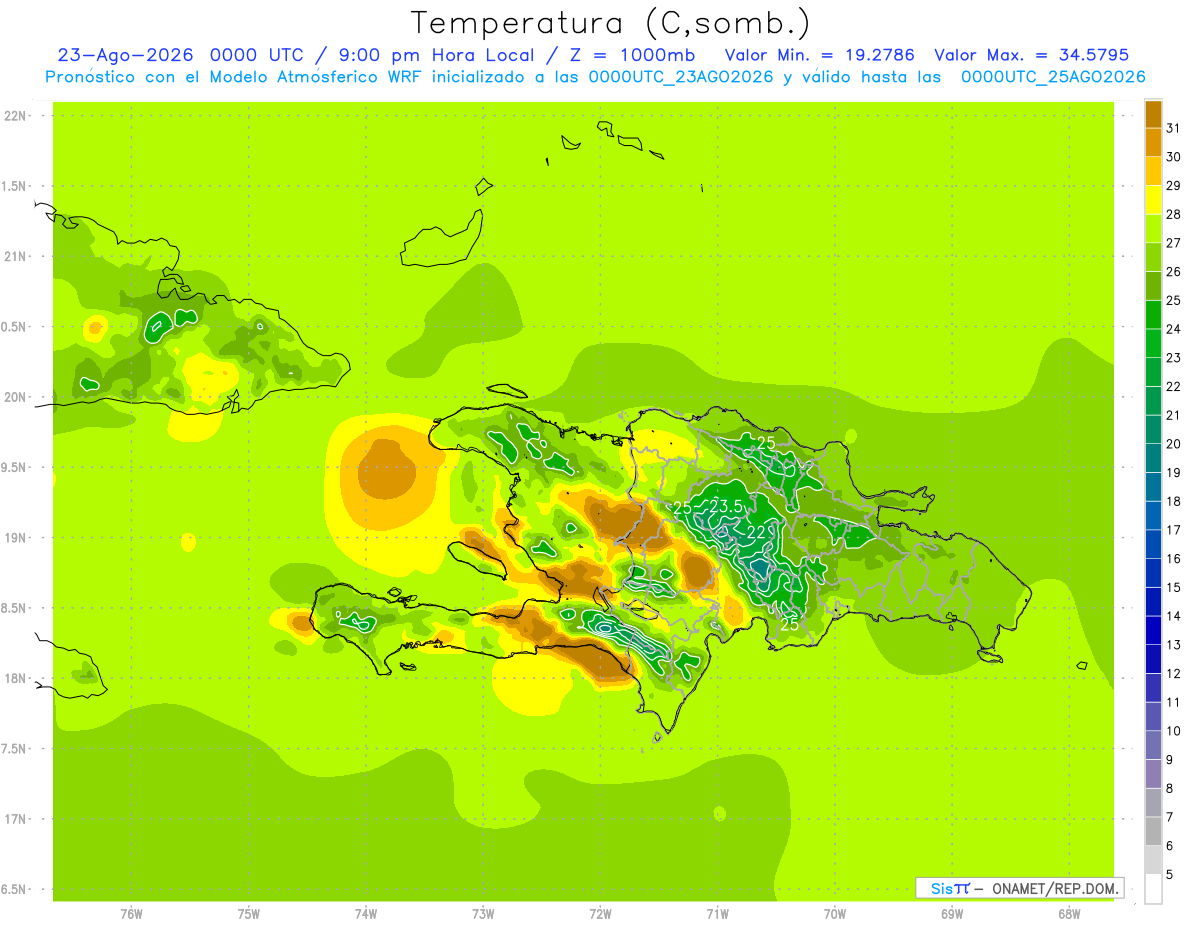This screenshot has width=1200, height=927.
Task: Click the legend value "13"
Action: (x=1174, y=645)
